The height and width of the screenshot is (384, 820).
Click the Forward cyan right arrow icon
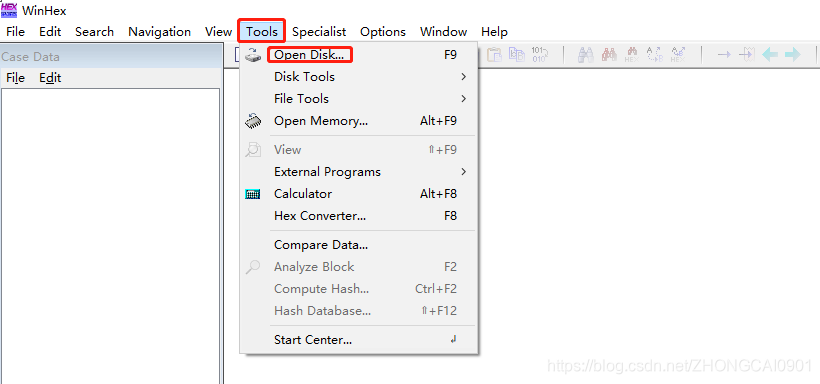coord(792,54)
